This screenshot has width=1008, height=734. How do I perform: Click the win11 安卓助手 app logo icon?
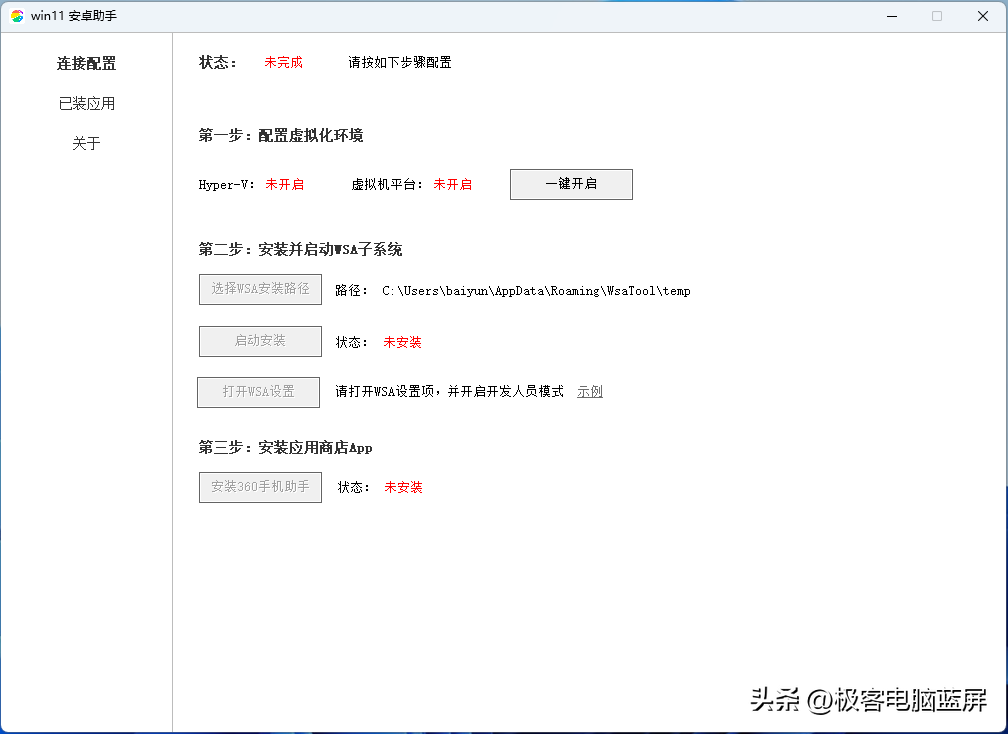coord(17,16)
